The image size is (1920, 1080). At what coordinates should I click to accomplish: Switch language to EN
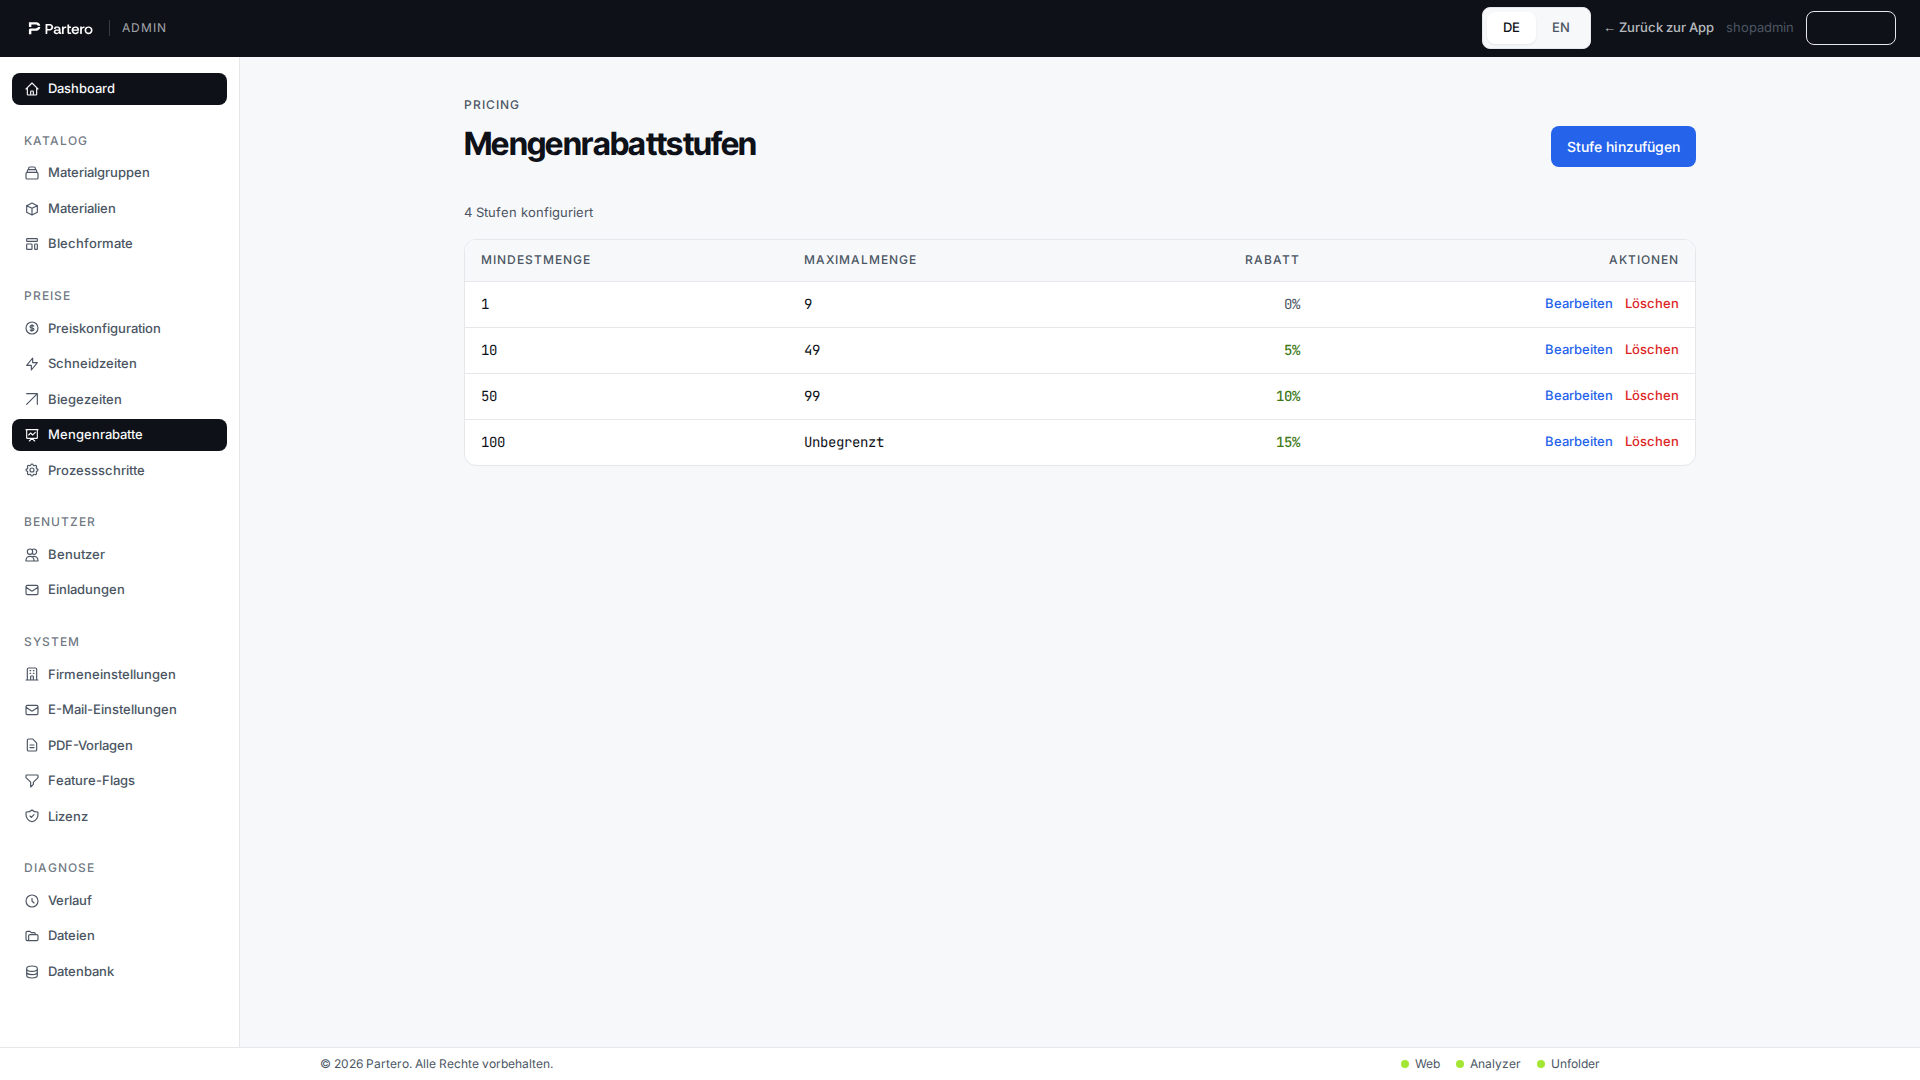pyautogui.click(x=1561, y=28)
